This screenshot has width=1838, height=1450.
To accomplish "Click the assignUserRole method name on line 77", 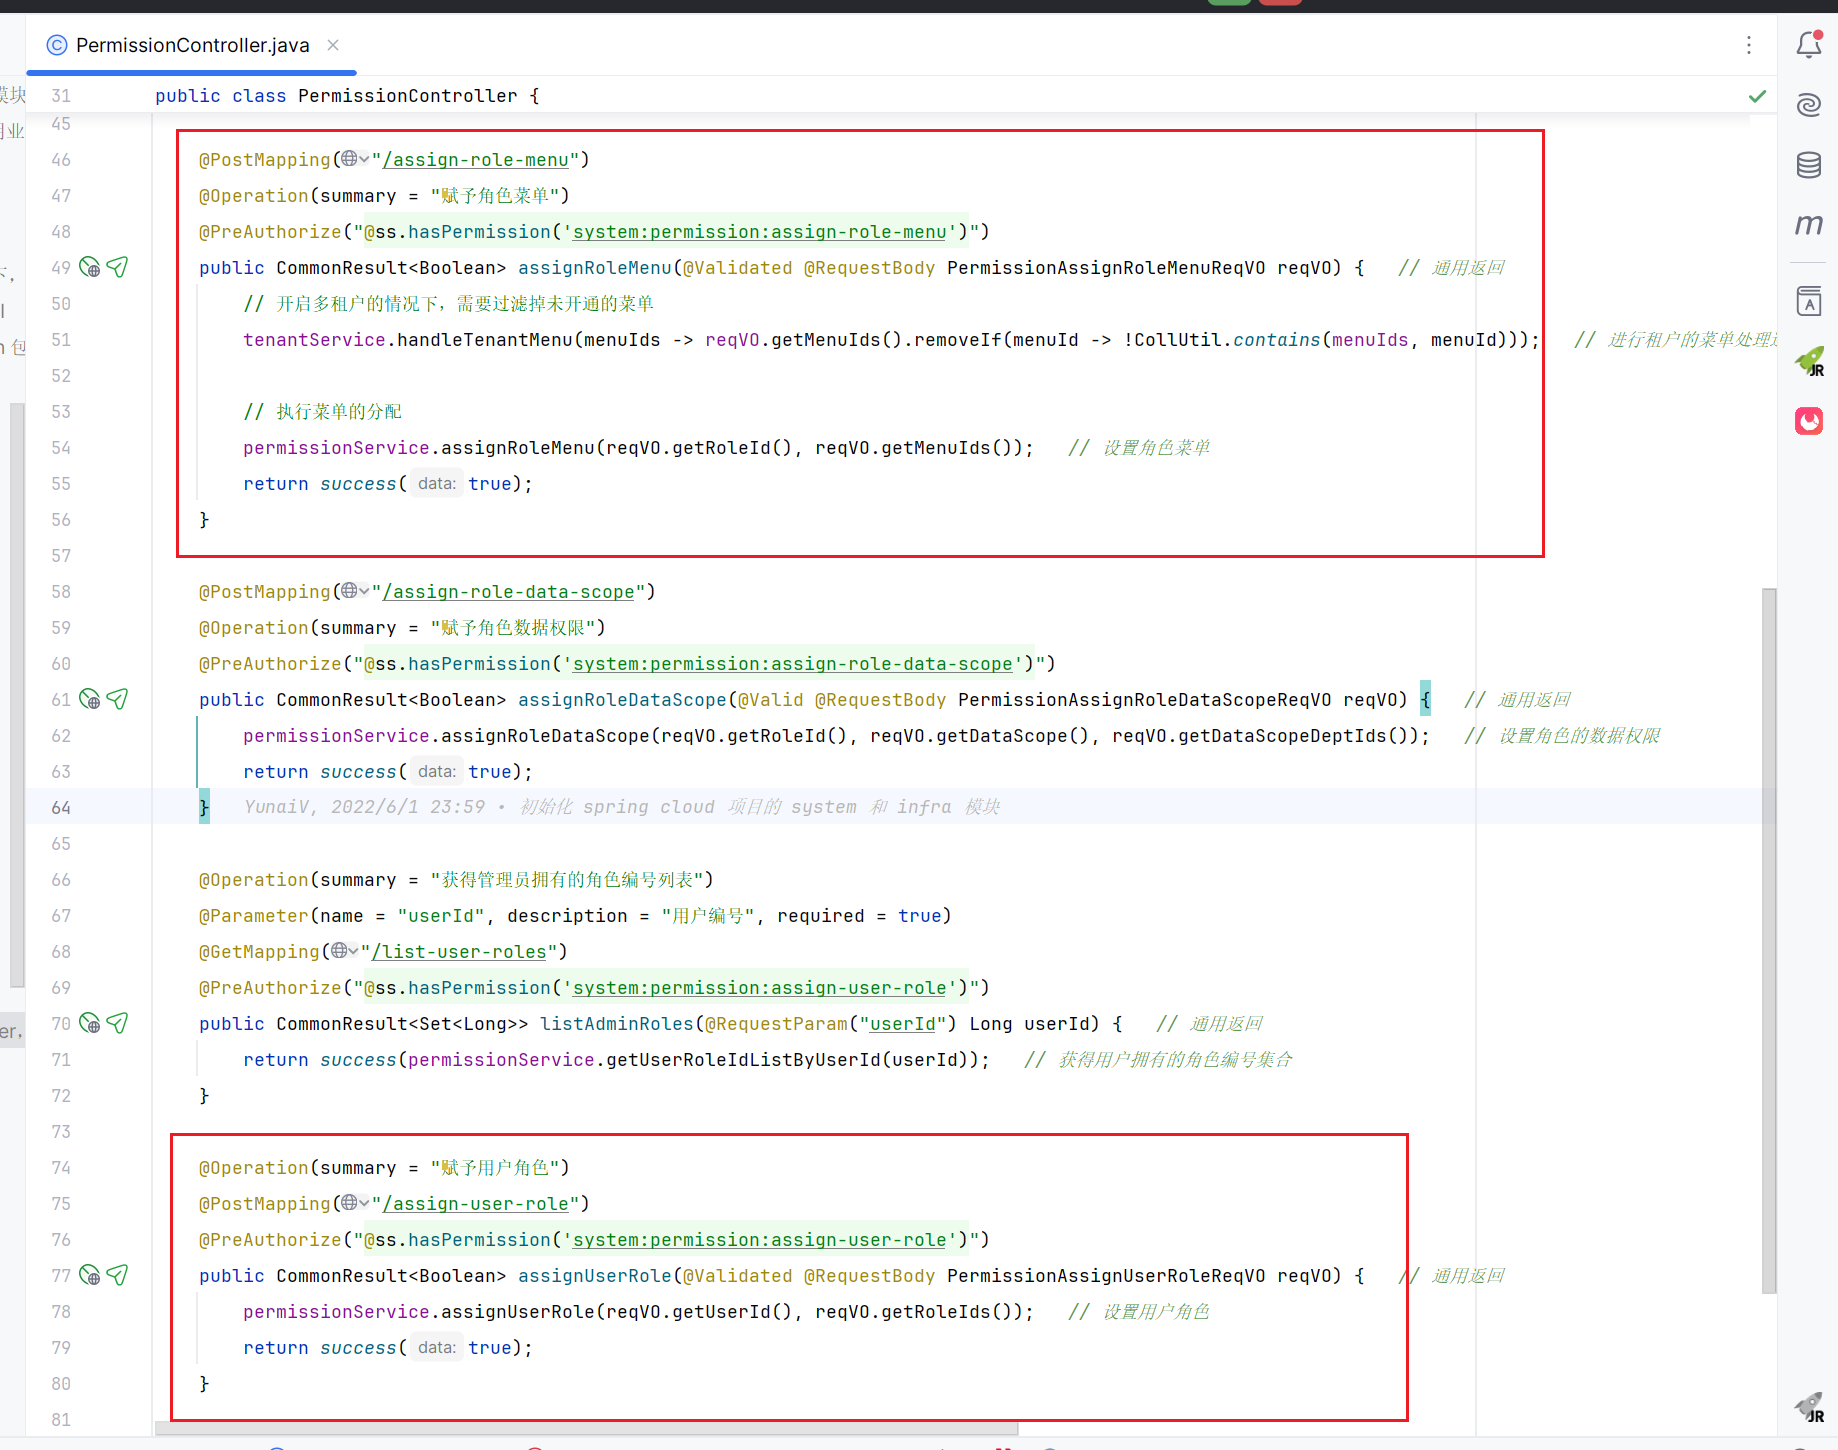I will [x=595, y=1276].
